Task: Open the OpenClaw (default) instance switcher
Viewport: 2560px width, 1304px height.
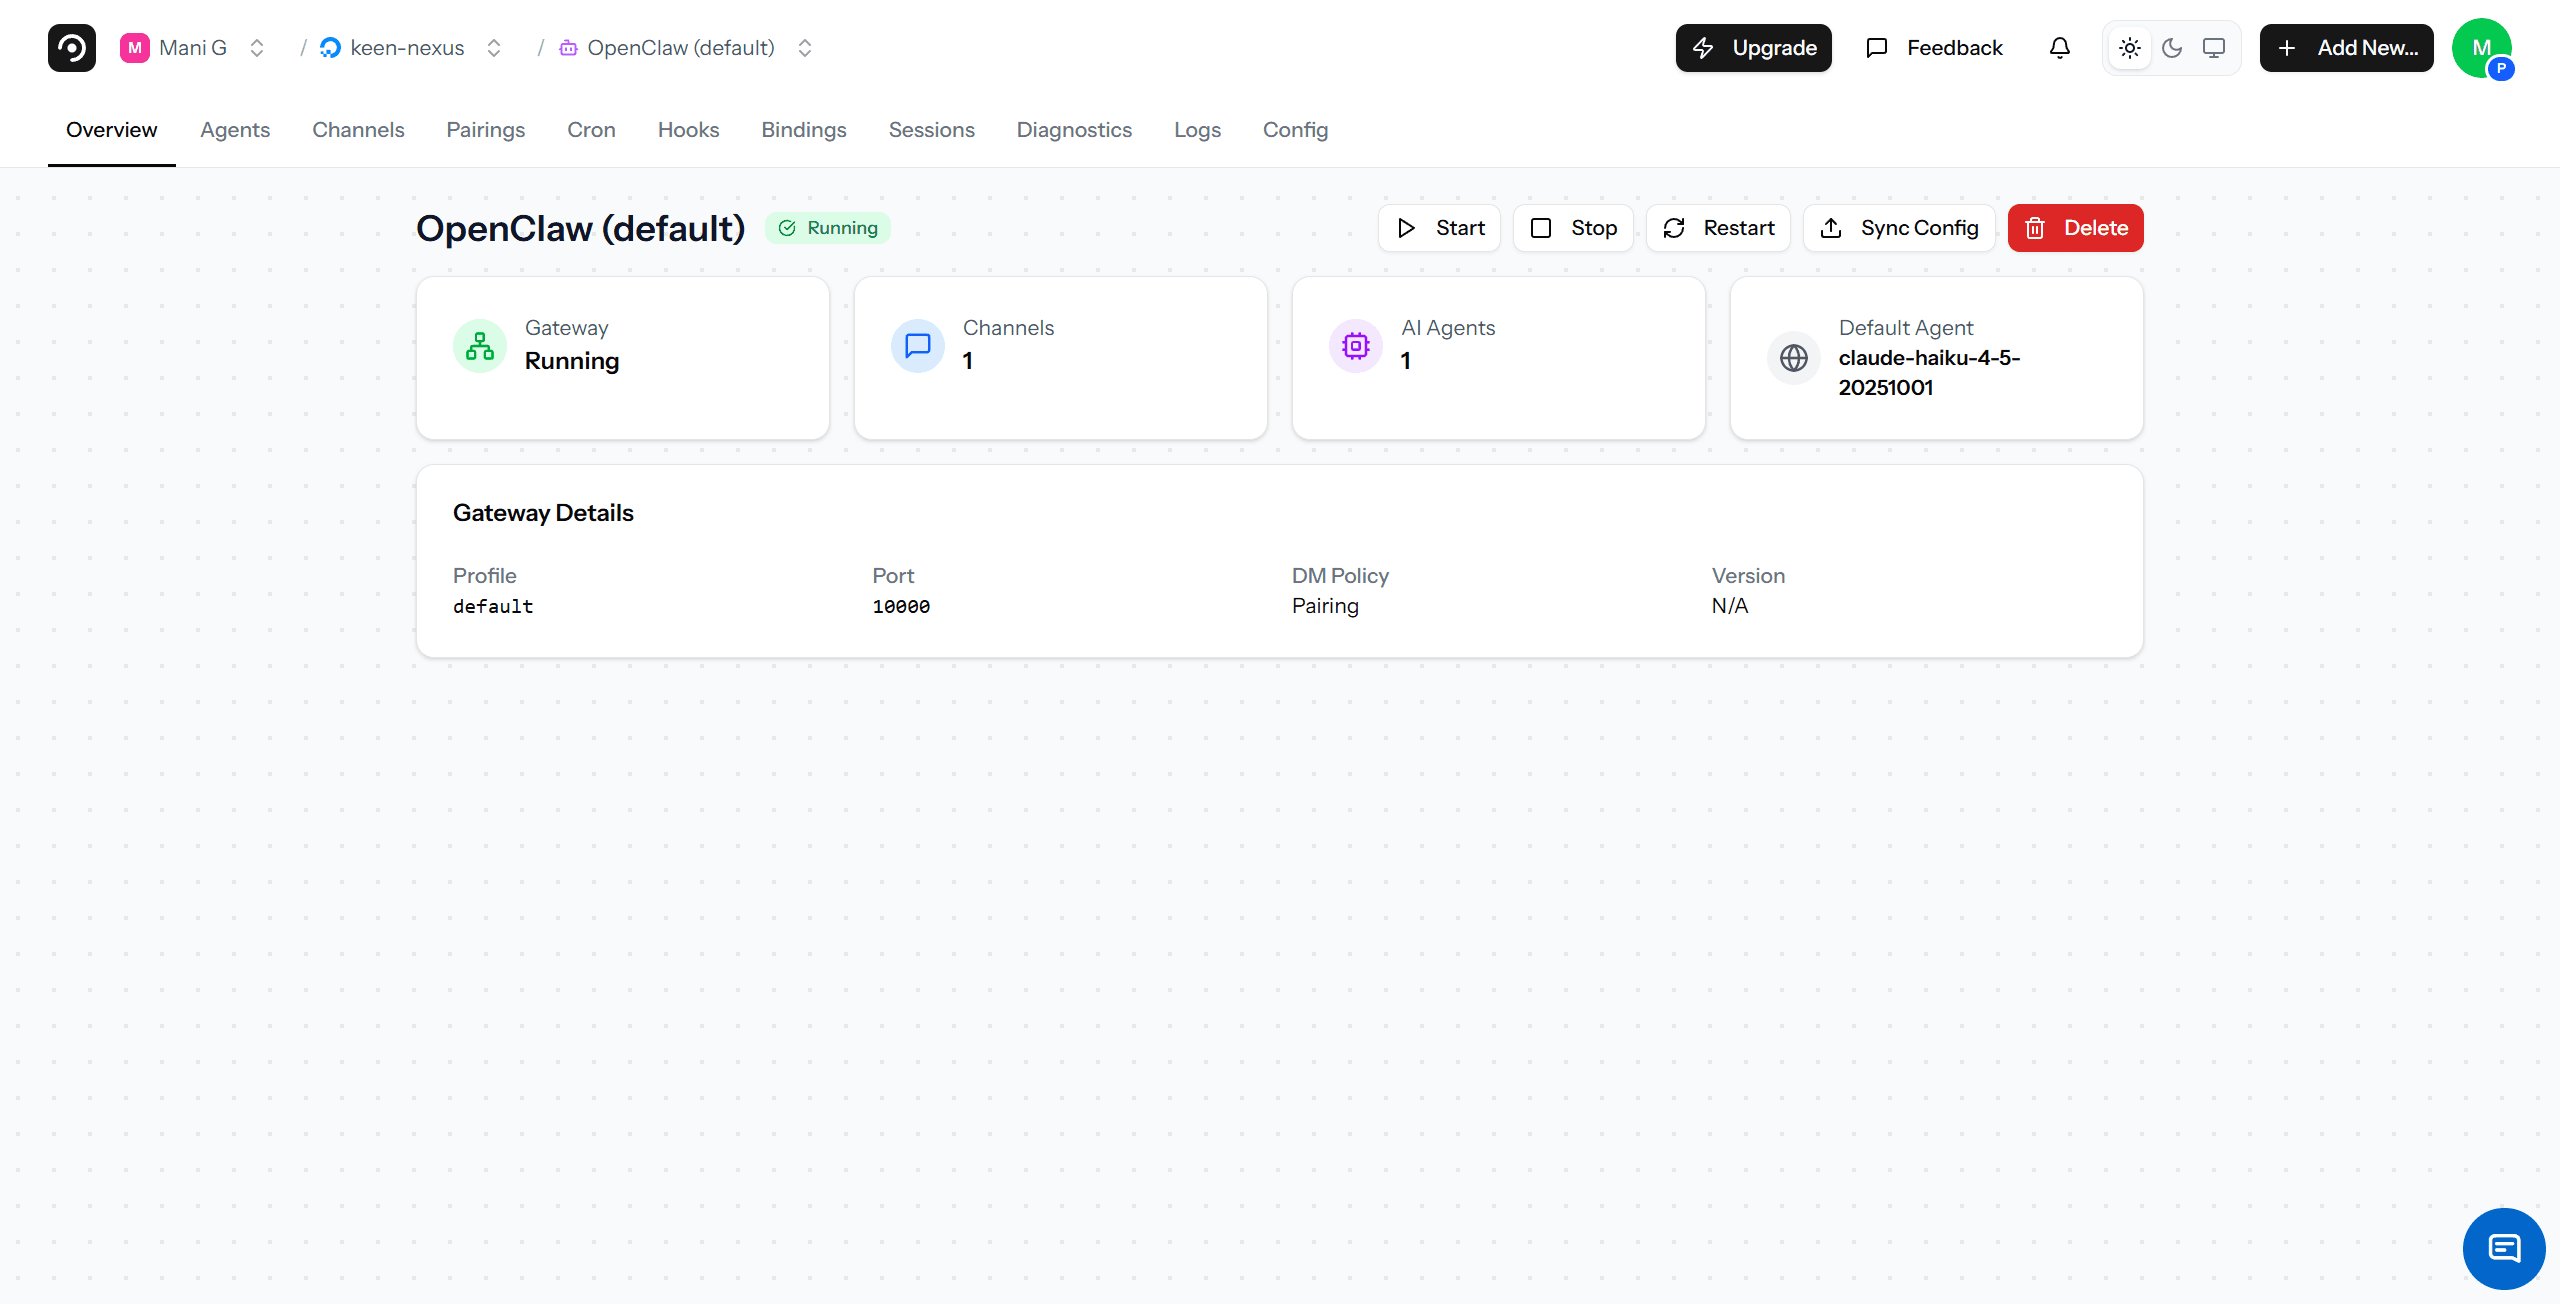Action: pos(804,47)
